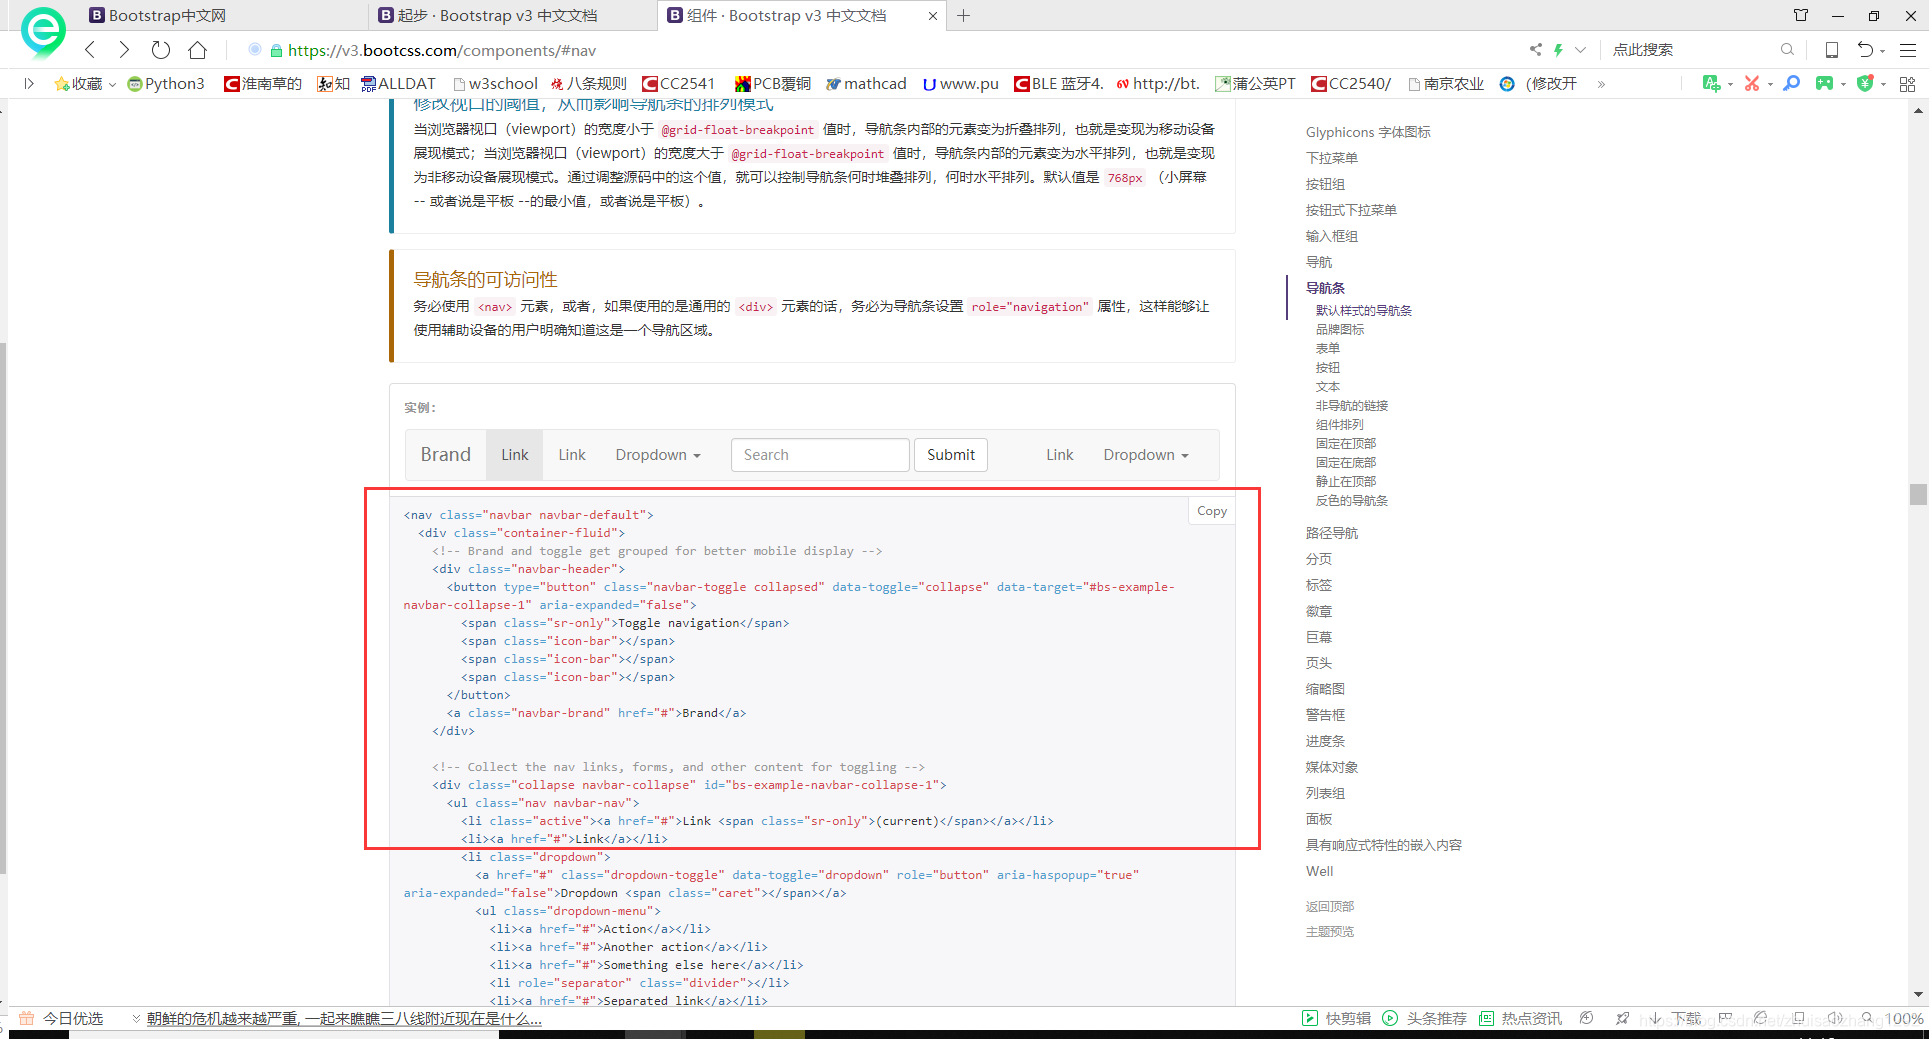The height and width of the screenshot is (1039, 1929).
Task: Click the Copy button on the code block
Action: tap(1211, 510)
